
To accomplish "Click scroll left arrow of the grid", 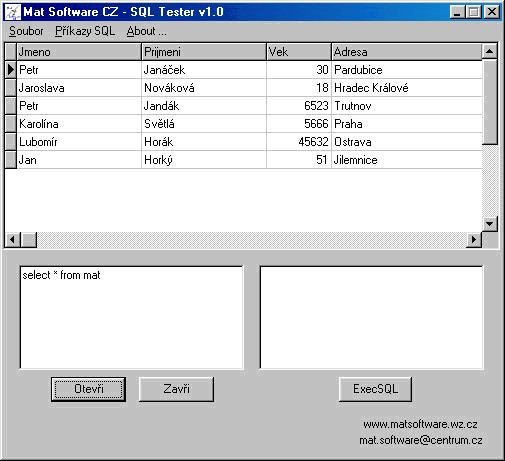I will 13,240.
